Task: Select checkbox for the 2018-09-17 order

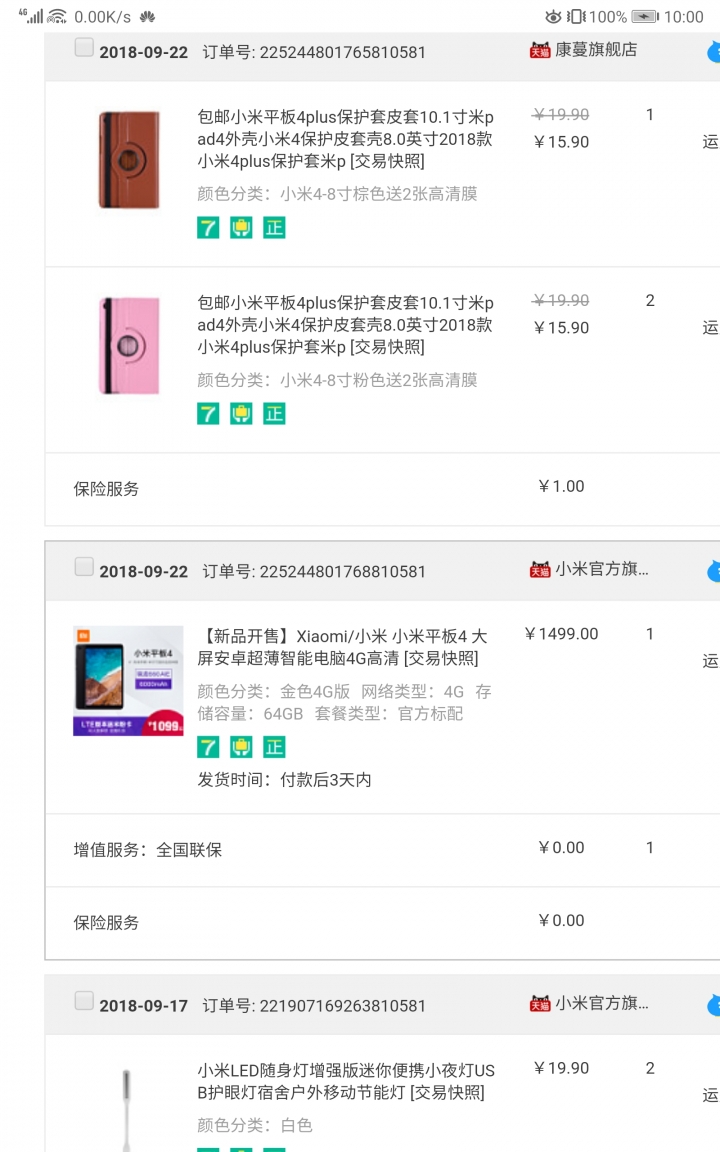Action: 84,1001
